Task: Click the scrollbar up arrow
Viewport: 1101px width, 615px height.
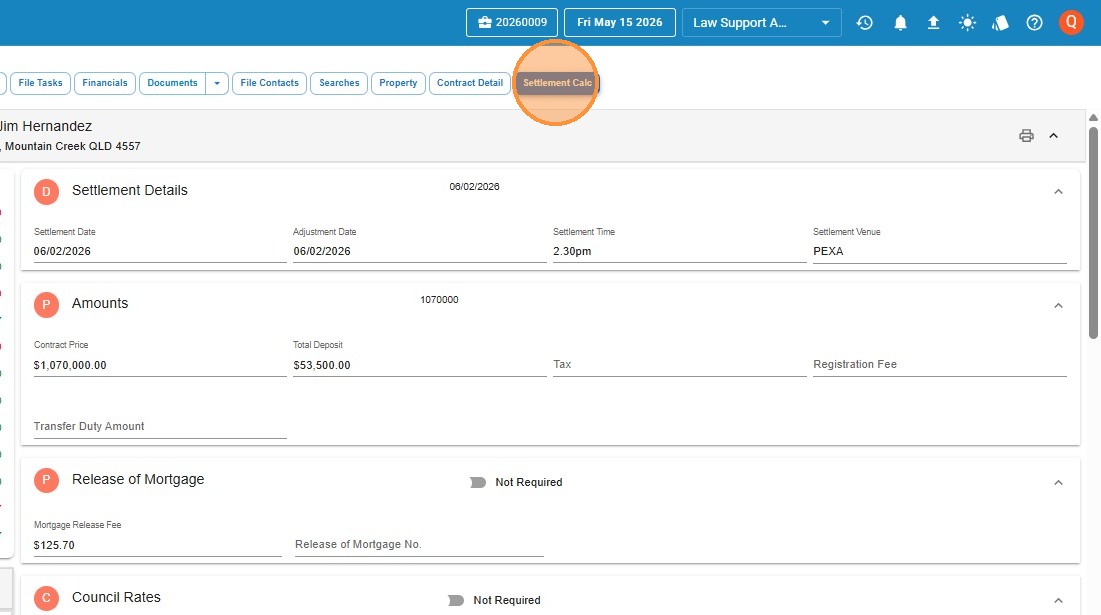Action: point(1093,117)
